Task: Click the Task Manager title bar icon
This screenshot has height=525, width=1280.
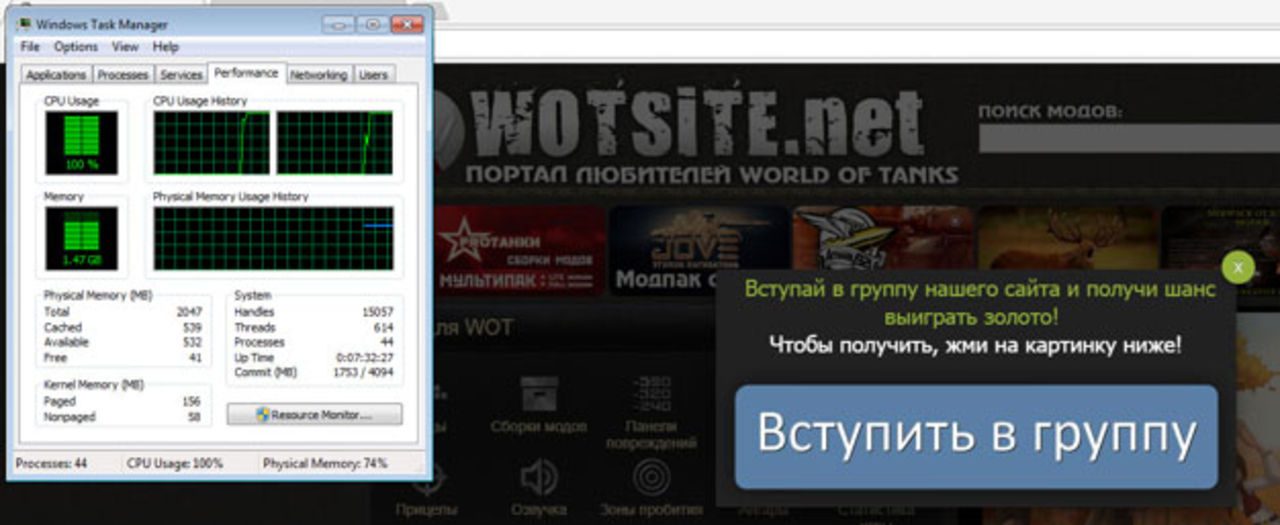Action: pos(23,24)
